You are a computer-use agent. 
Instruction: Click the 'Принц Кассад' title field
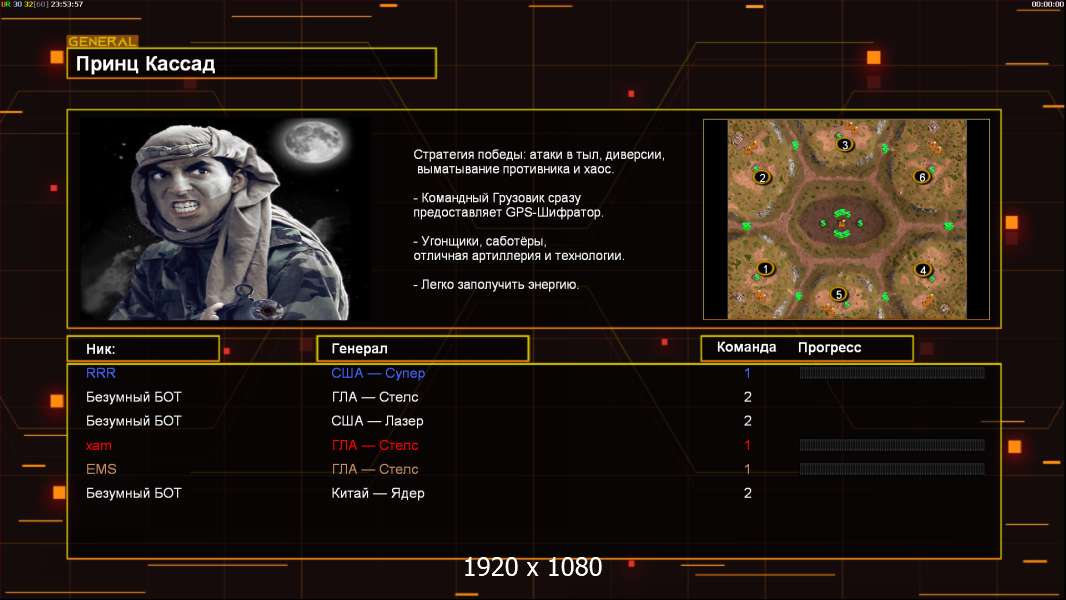tap(252, 64)
